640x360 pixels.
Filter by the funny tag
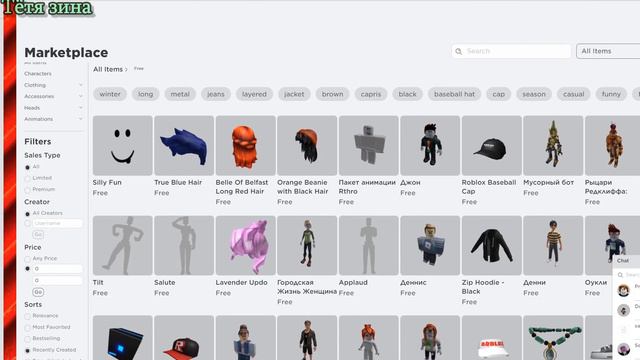point(611,94)
